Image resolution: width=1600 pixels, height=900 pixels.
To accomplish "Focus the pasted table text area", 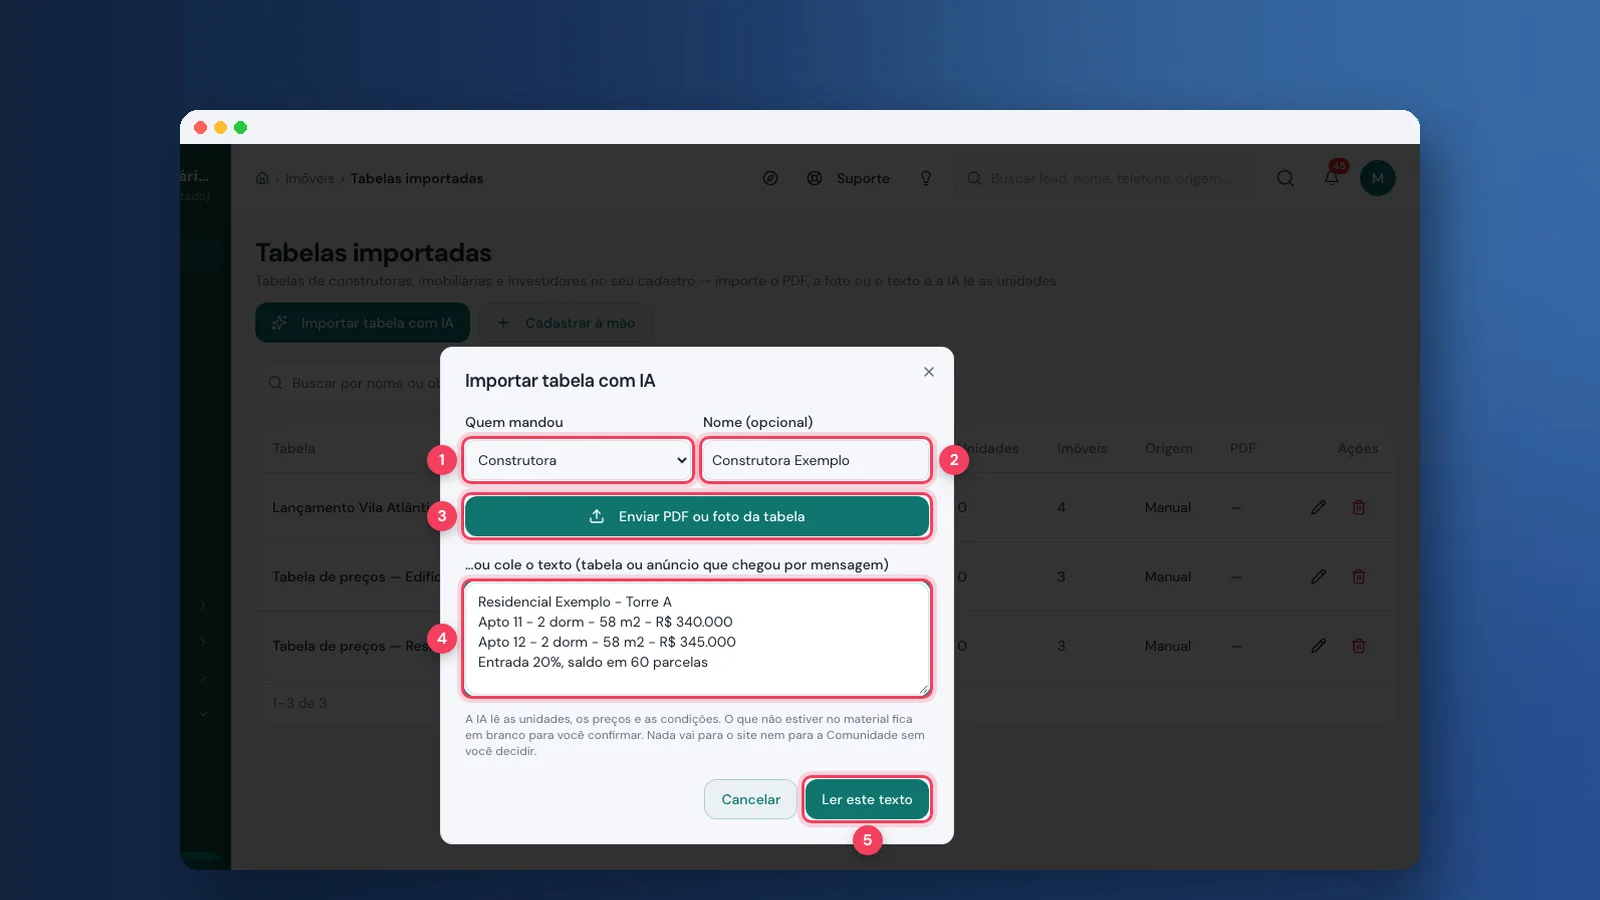I will click(x=697, y=638).
